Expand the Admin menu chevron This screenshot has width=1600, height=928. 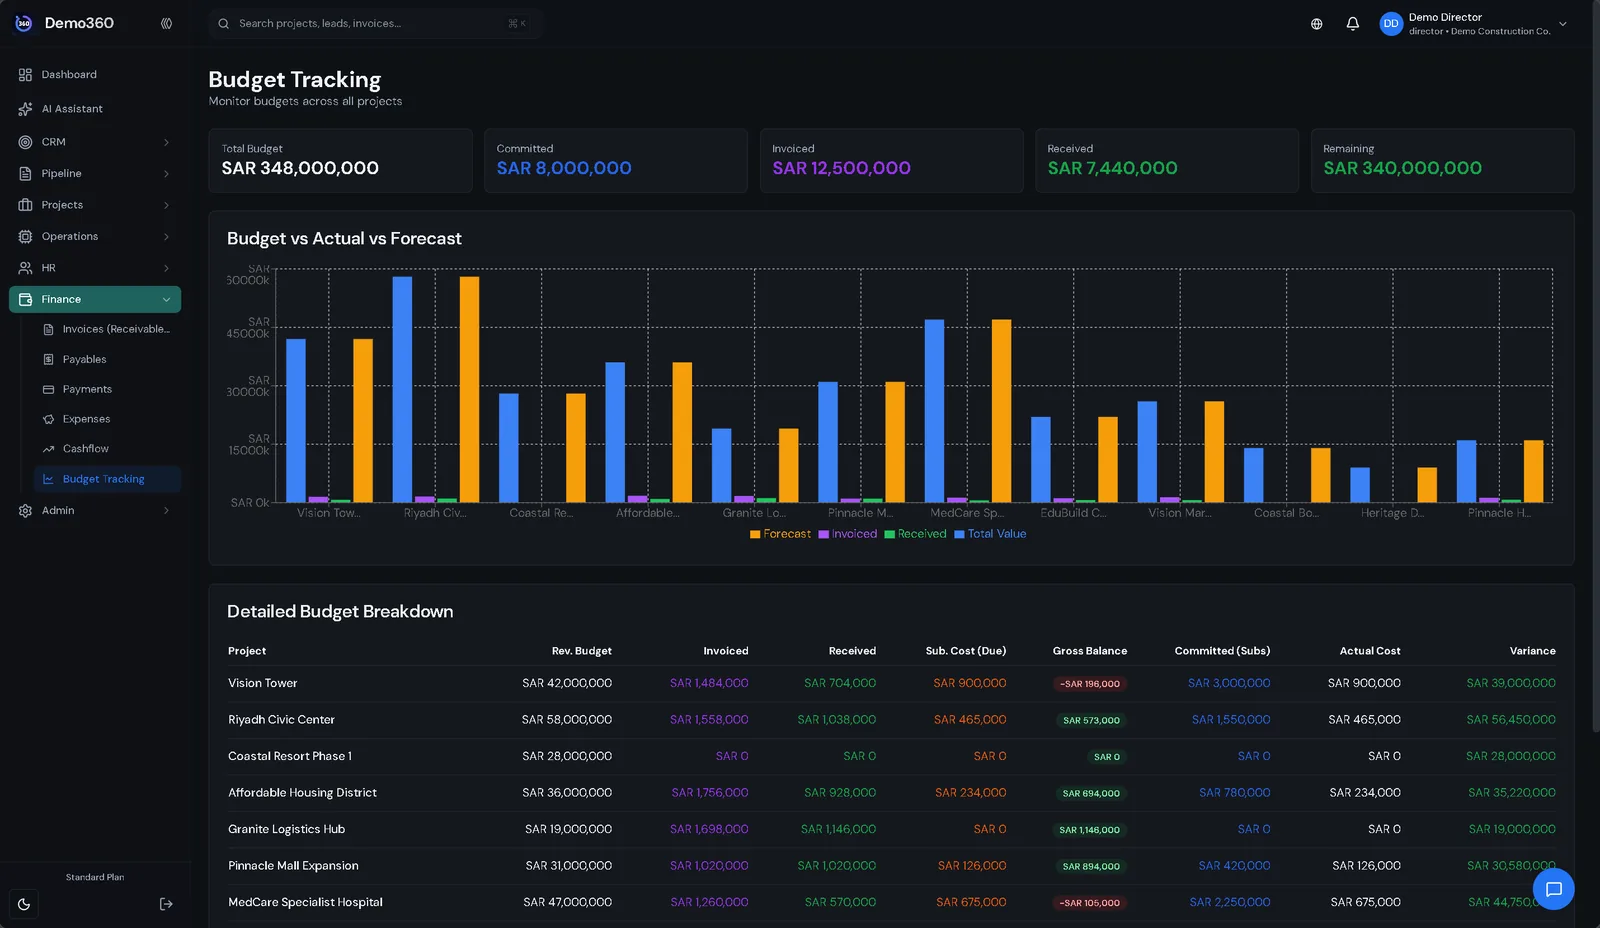pos(166,511)
